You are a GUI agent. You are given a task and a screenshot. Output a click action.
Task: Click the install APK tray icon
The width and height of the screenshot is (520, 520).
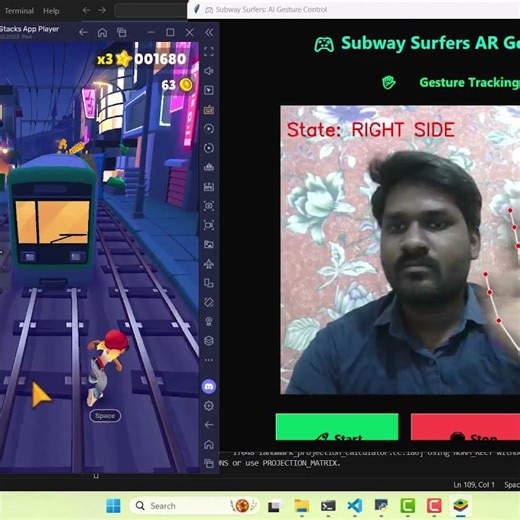click(x=209, y=167)
